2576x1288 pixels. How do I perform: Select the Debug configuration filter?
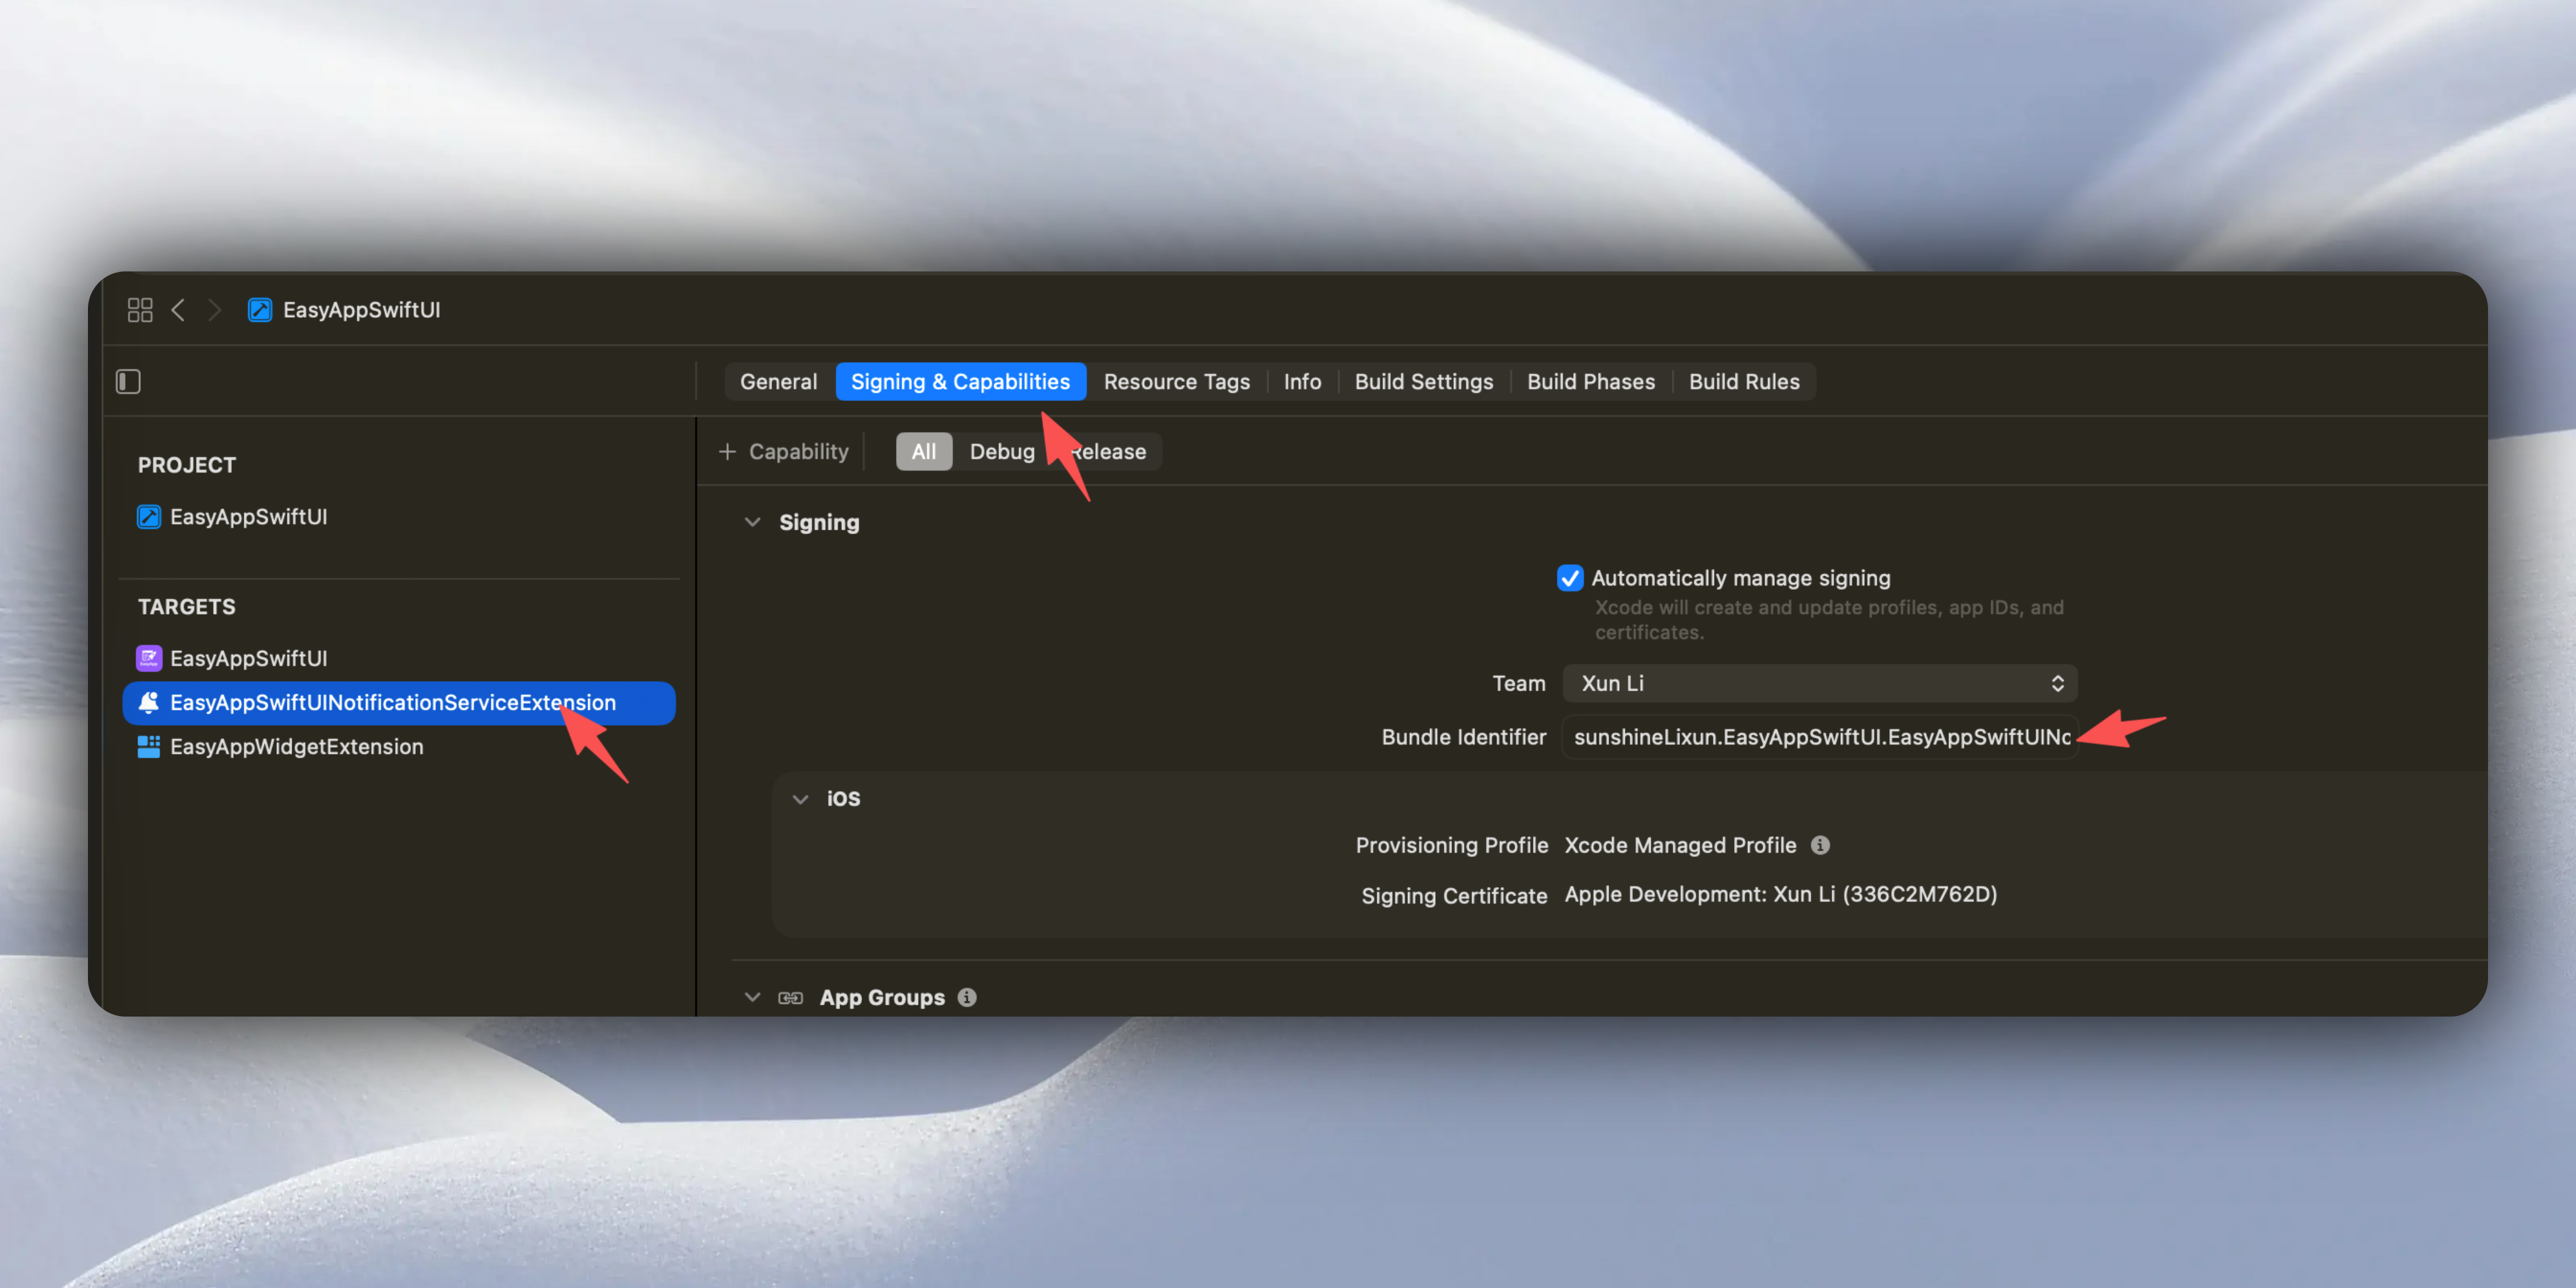coord(1001,452)
